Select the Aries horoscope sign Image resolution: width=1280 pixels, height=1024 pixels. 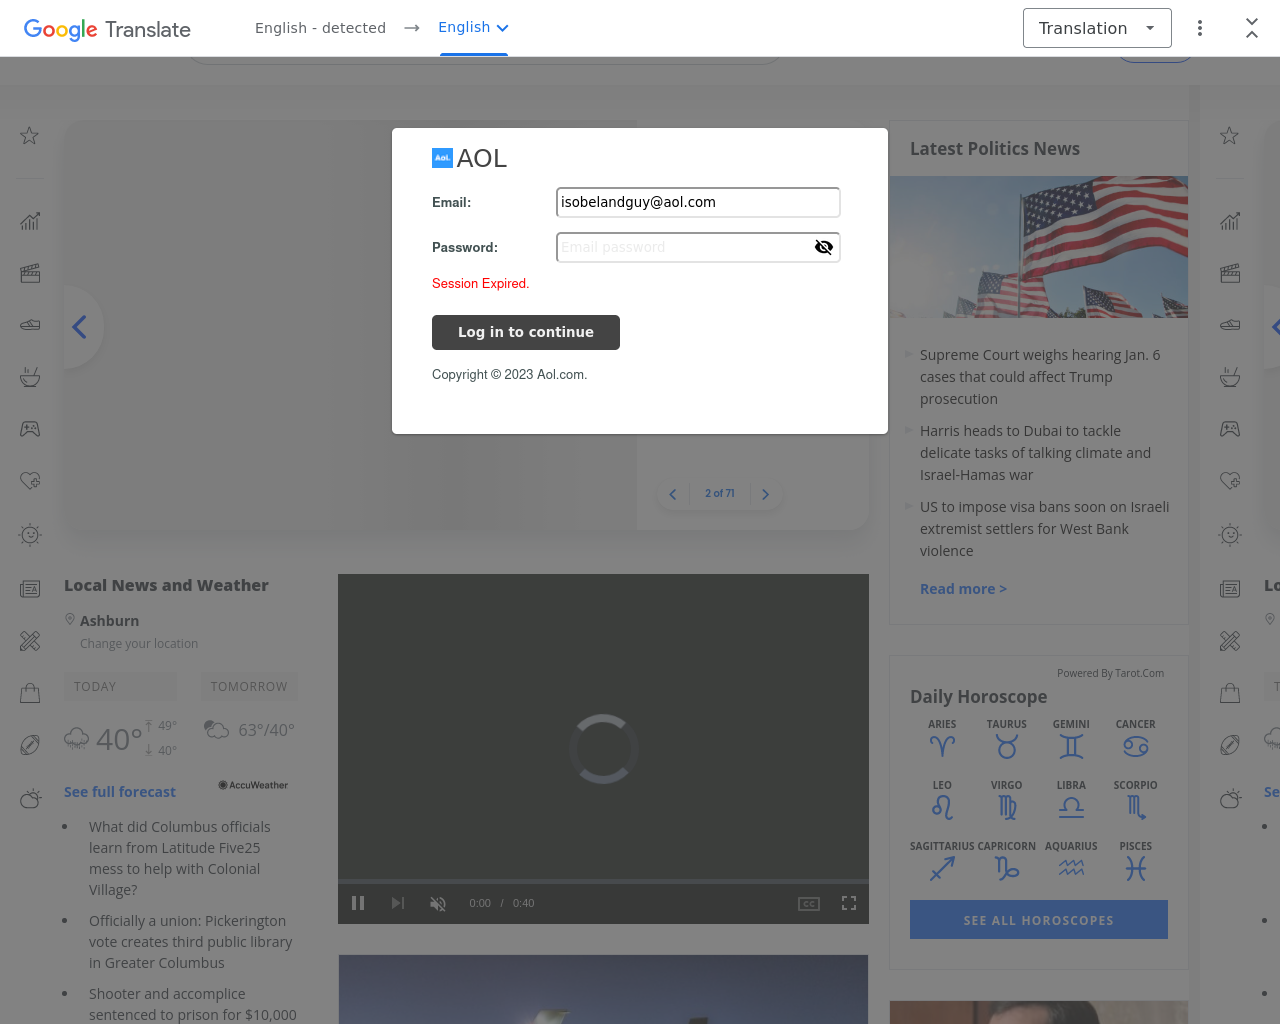942,739
